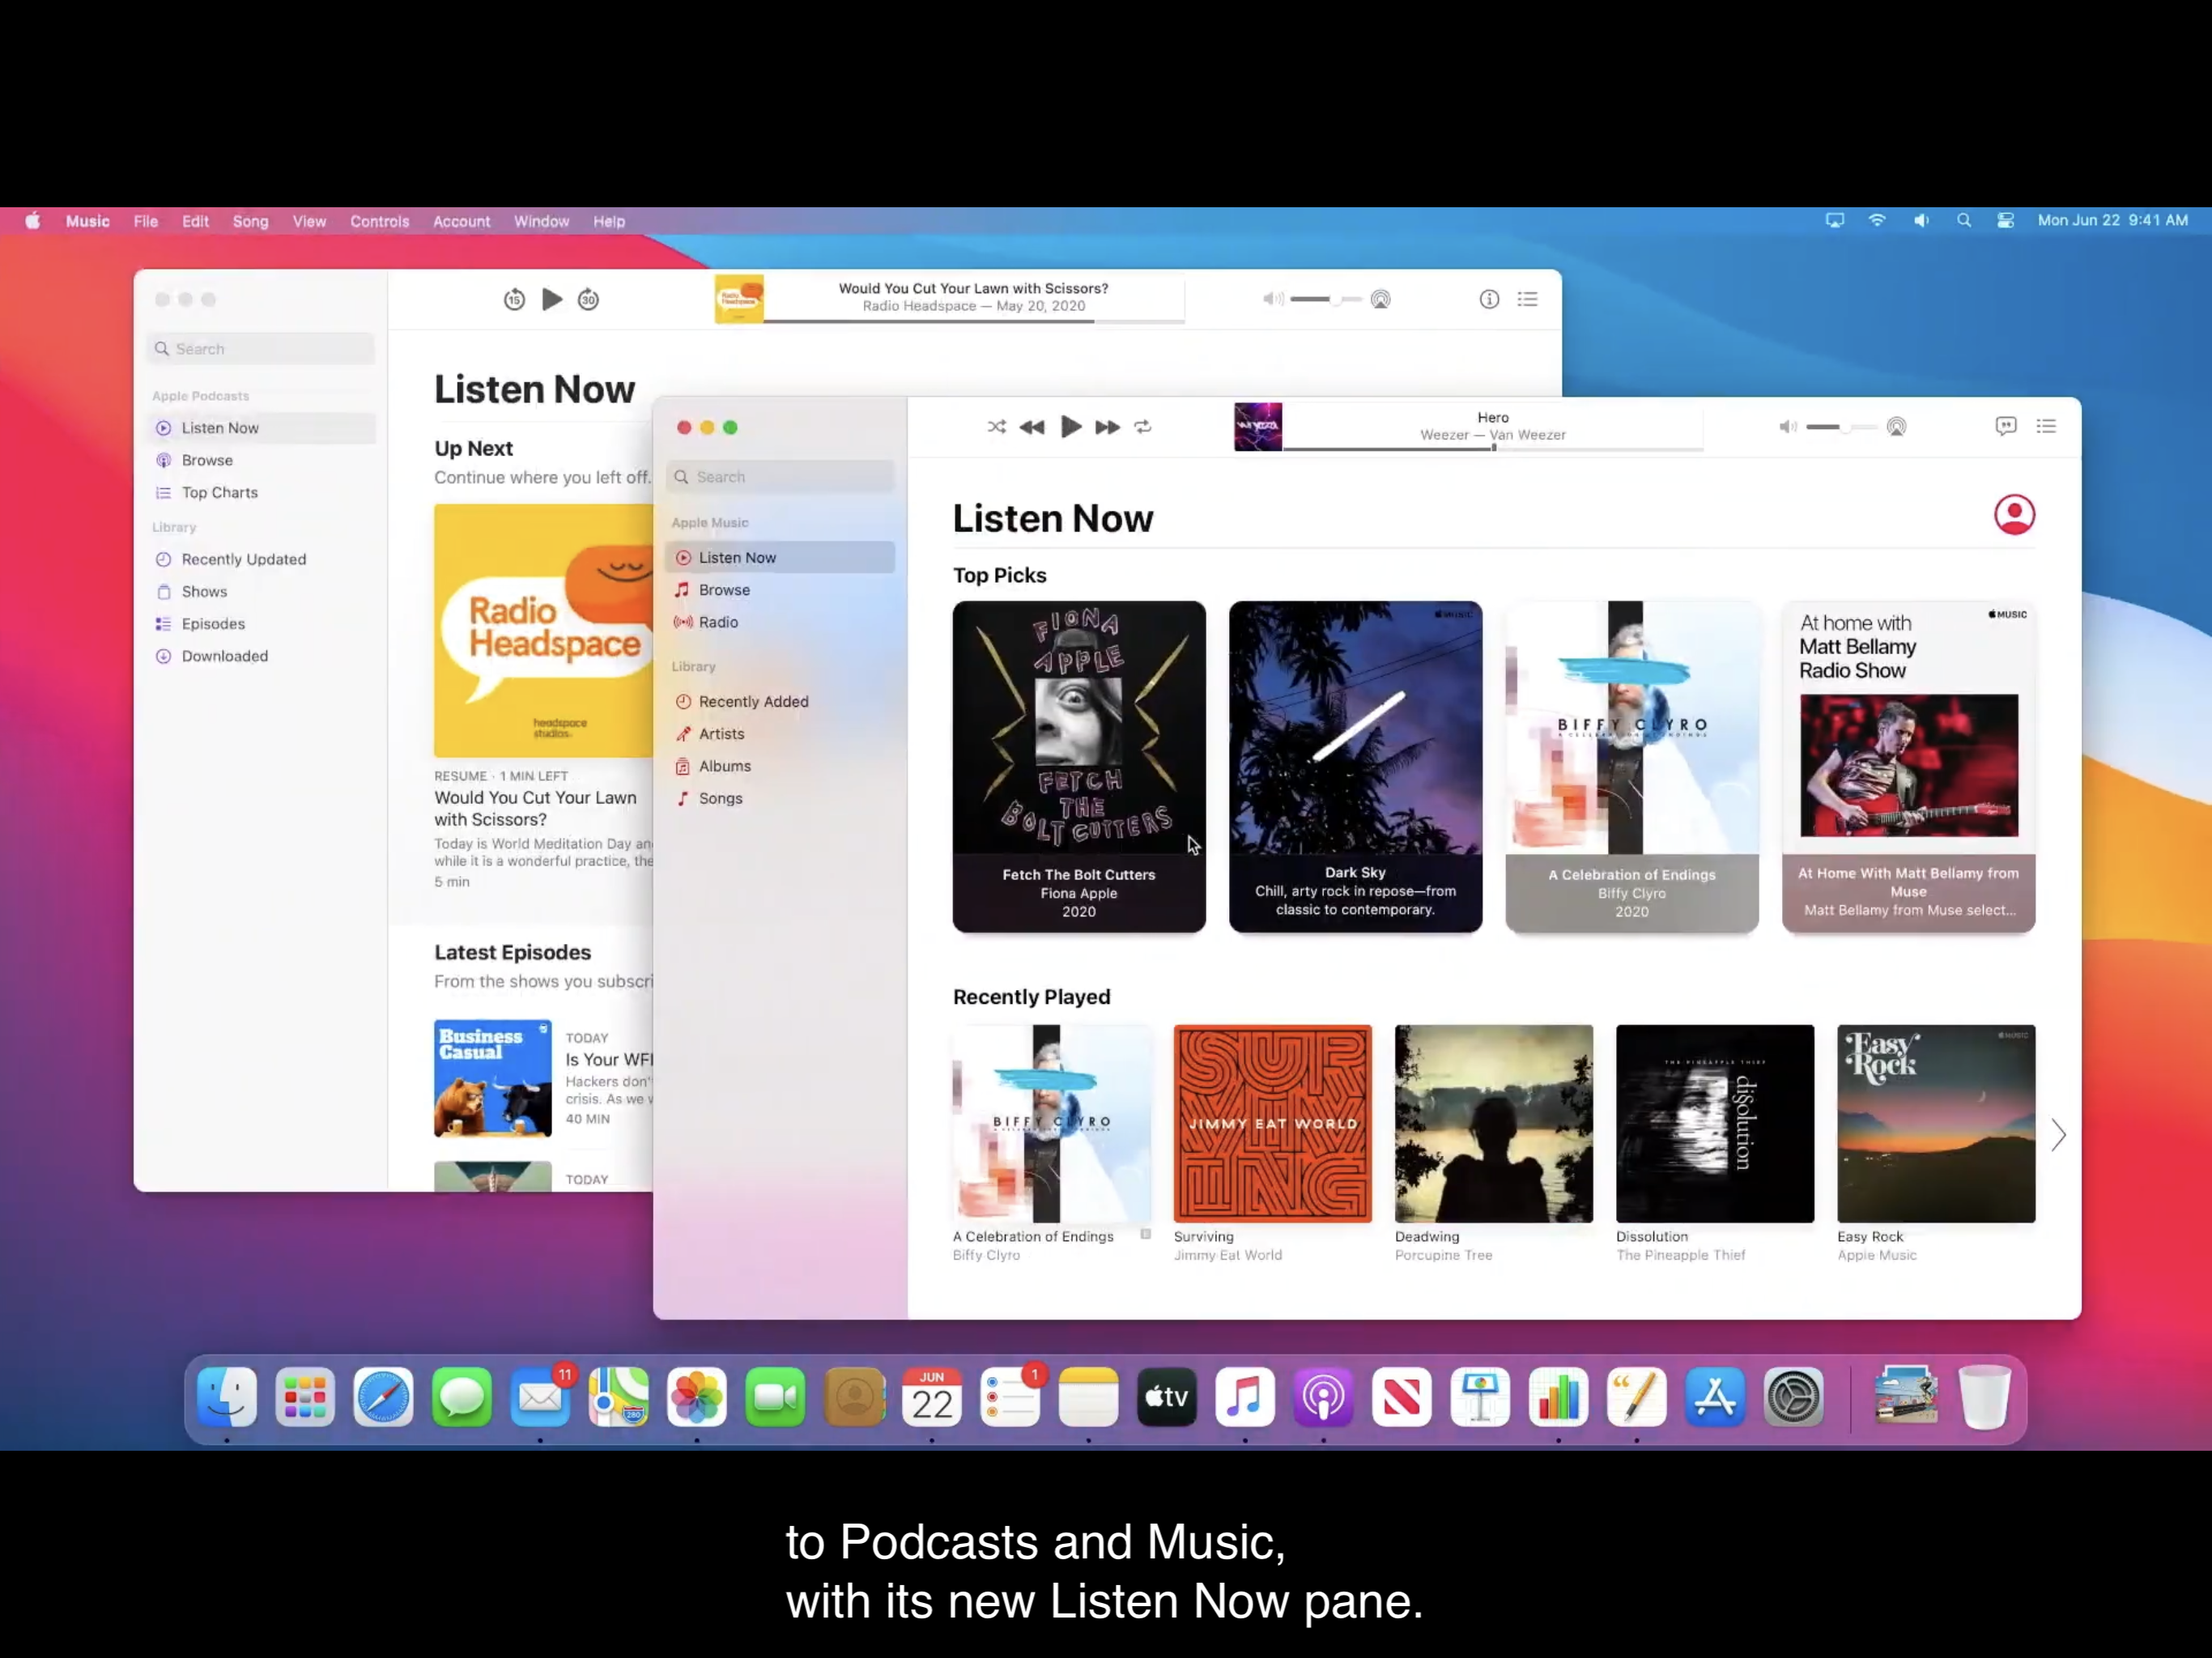Open the Account menu
Viewport: 2212px width, 1658px height.
click(461, 221)
